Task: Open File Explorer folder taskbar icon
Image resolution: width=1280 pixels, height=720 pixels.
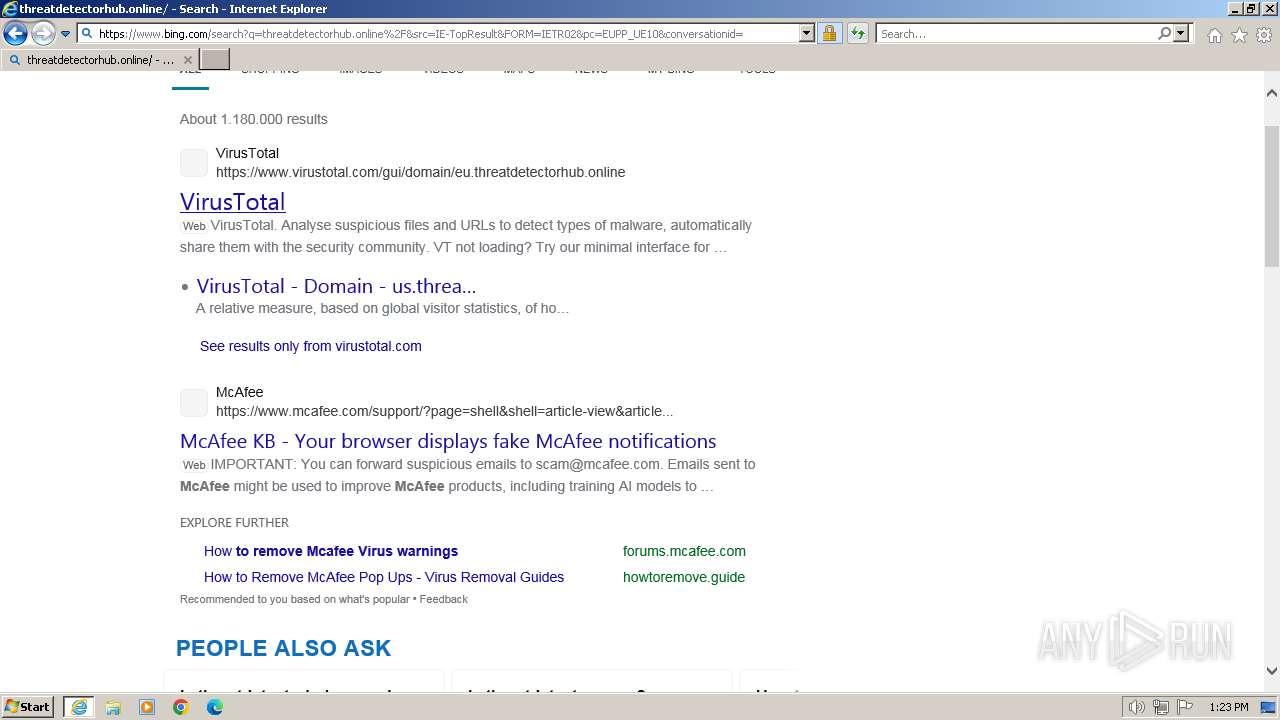Action: point(113,707)
